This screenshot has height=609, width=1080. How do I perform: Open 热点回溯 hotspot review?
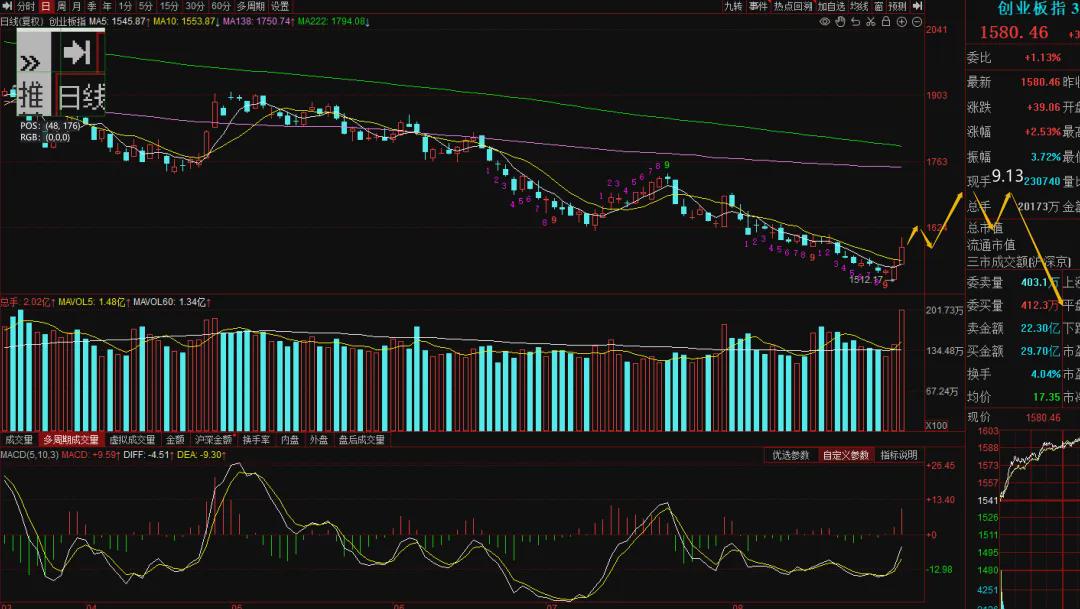793,6
